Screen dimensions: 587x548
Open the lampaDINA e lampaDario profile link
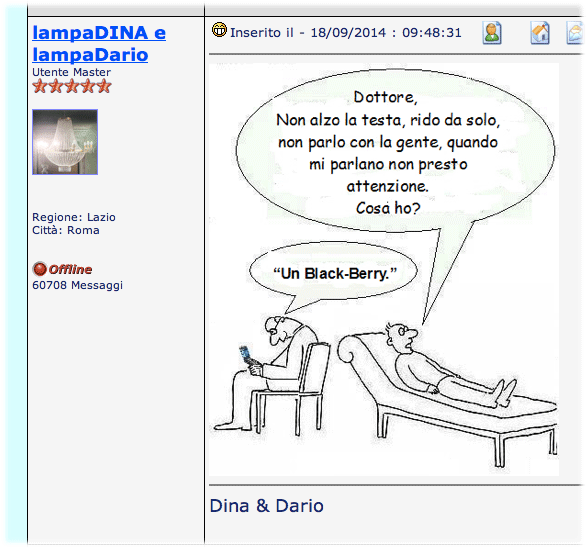point(99,43)
